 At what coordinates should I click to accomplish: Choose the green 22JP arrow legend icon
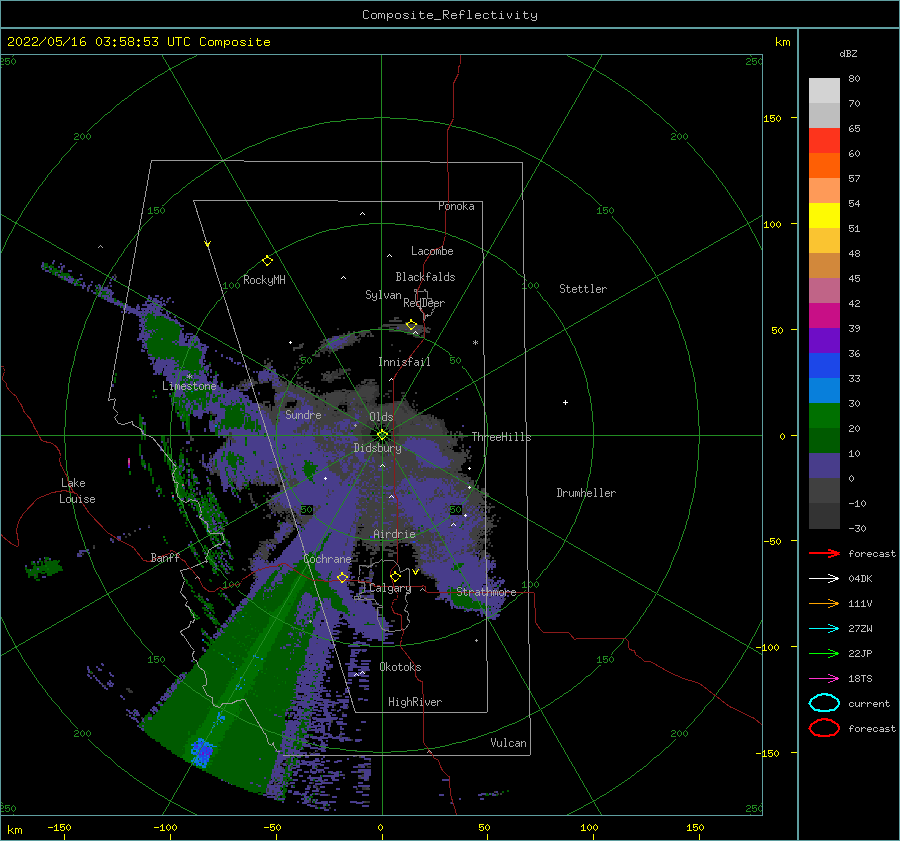click(x=824, y=653)
